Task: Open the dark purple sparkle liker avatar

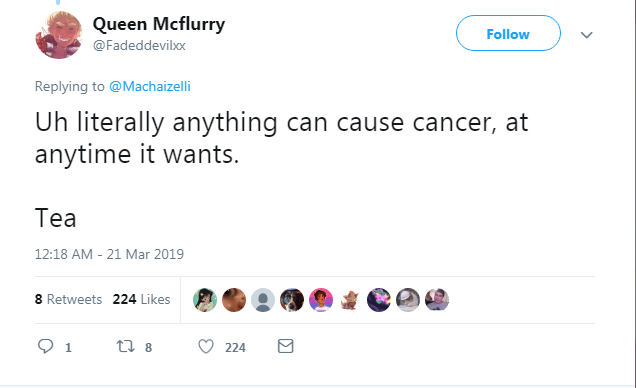Action: tap(379, 300)
